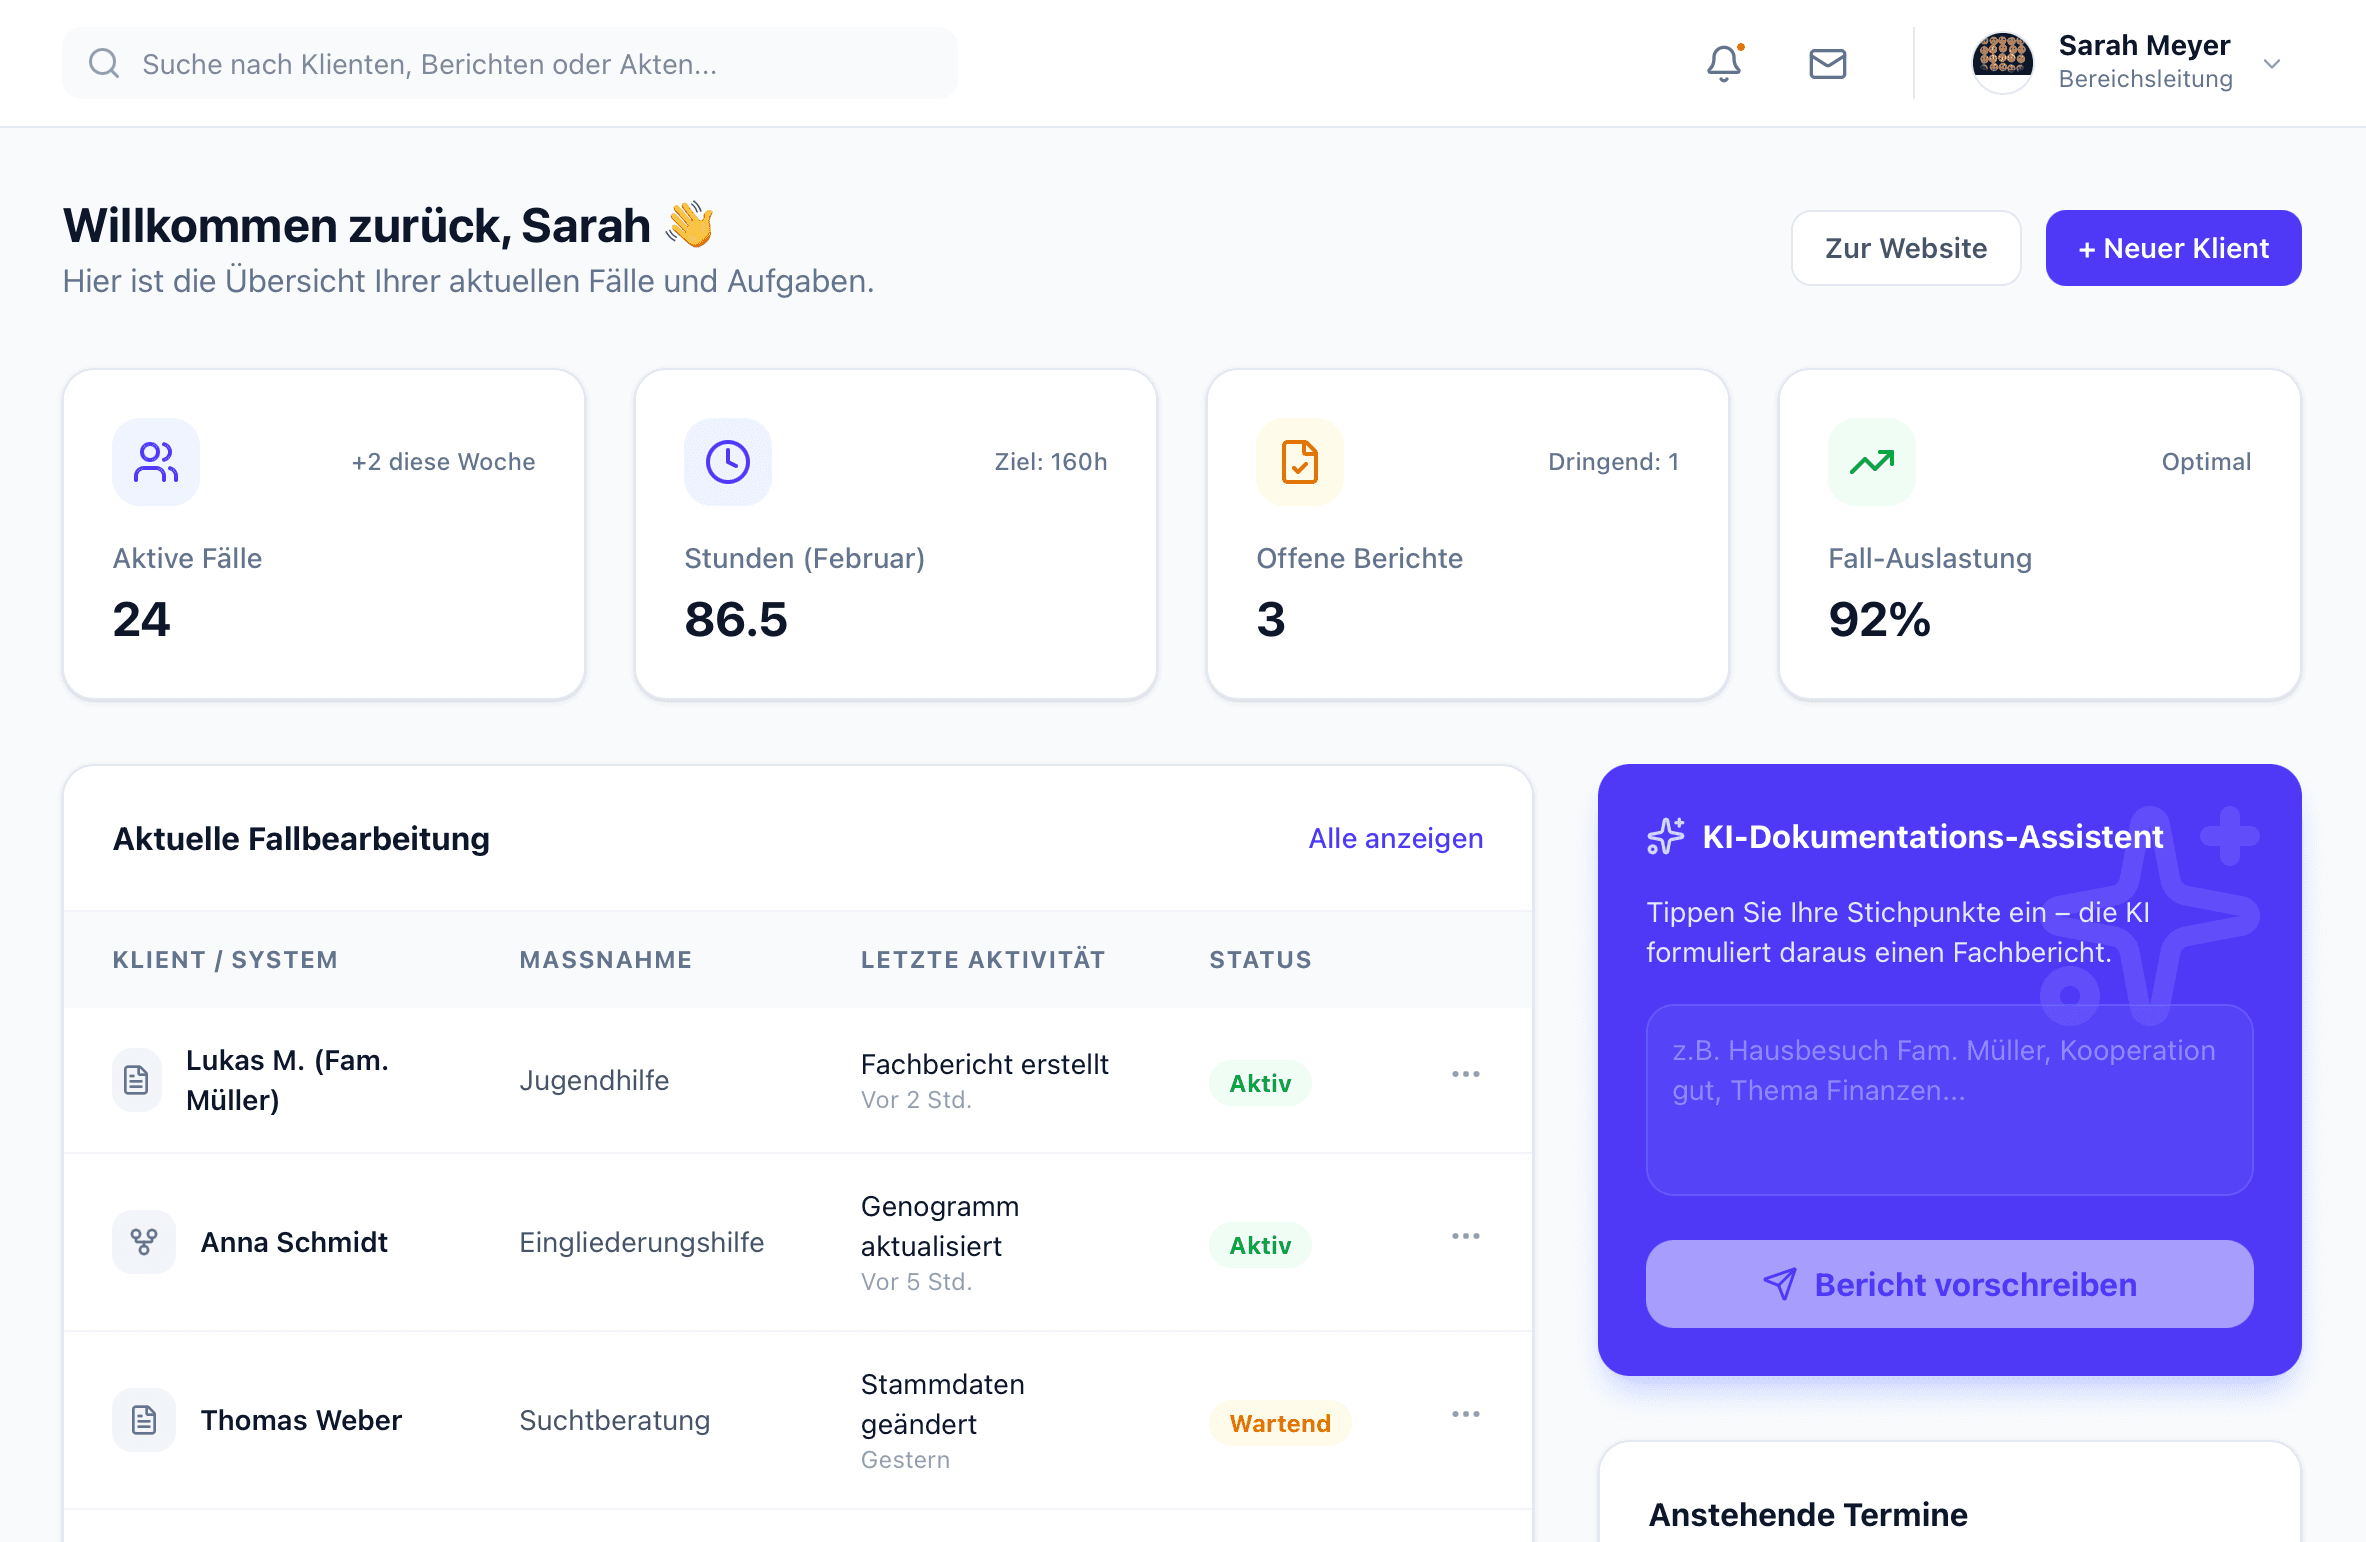Open more options for Anna Schmidt row
This screenshot has width=2366, height=1542.
coord(1465,1236)
